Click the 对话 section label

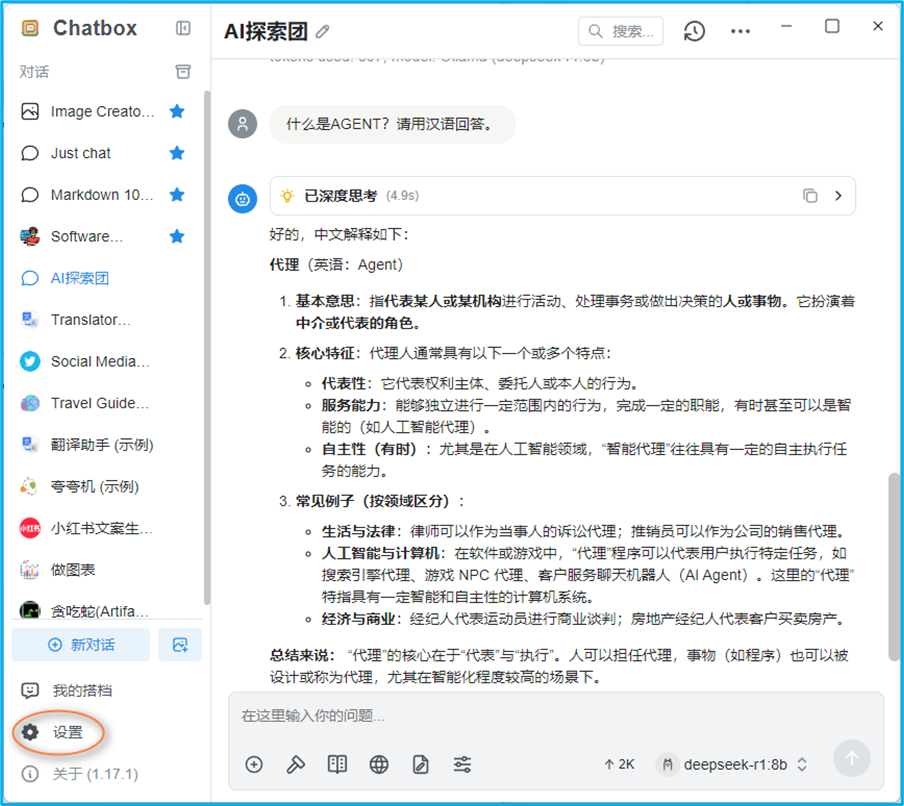[34, 71]
